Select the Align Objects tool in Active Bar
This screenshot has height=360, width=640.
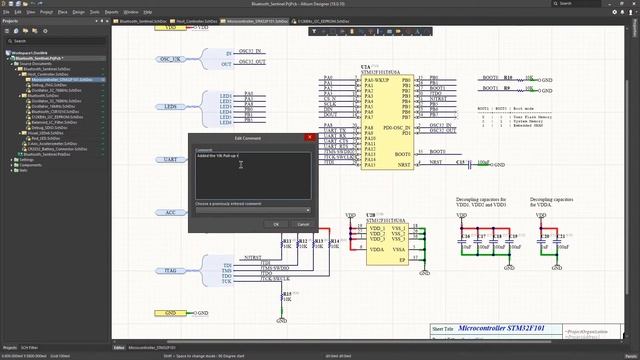(x=342, y=31)
